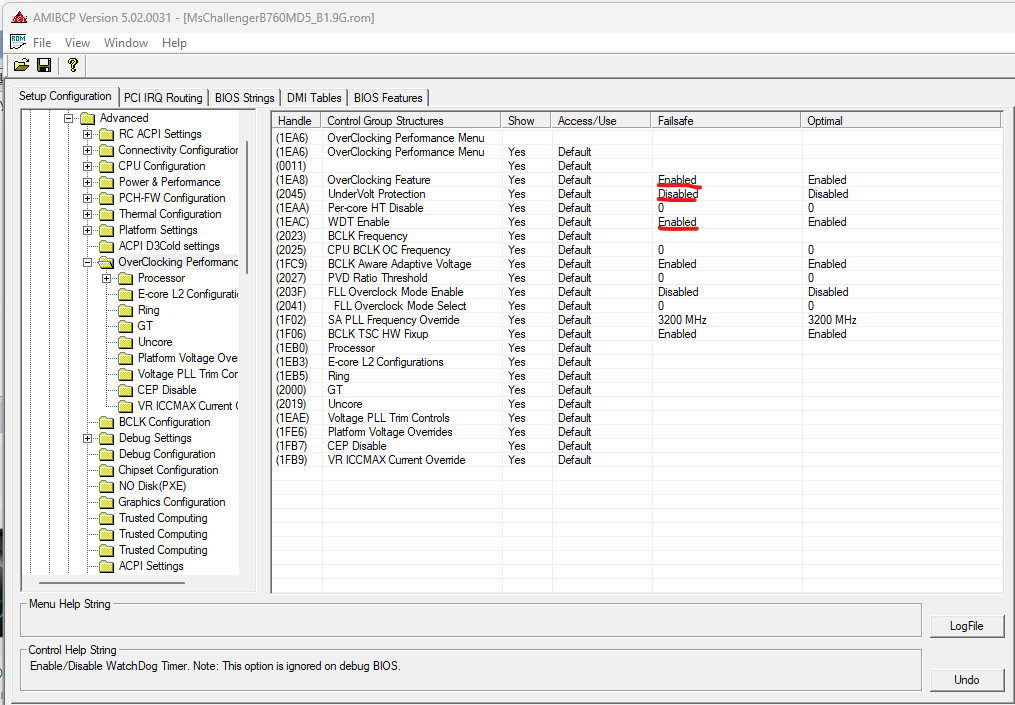Image resolution: width=1015 pixels, height=705 pixels.
Task: Expand the CPU Configuration node
Action: (87, 166)
